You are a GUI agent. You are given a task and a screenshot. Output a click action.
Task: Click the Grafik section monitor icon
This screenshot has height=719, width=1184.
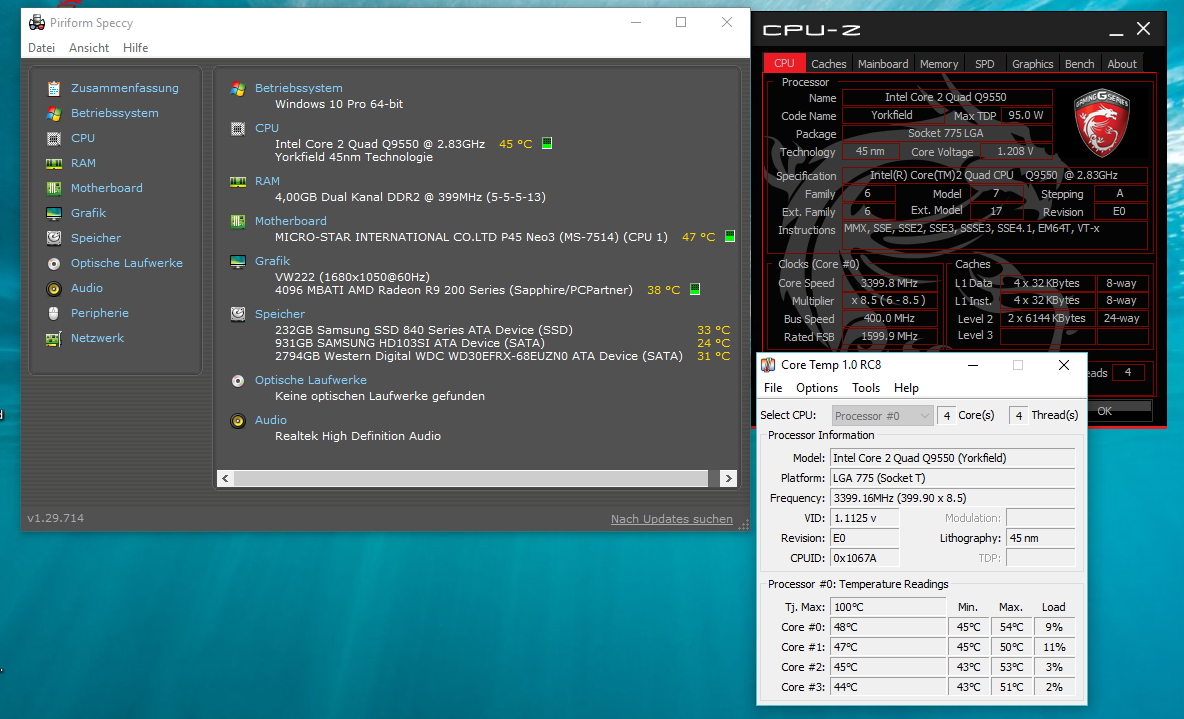[x=238, y=261]
